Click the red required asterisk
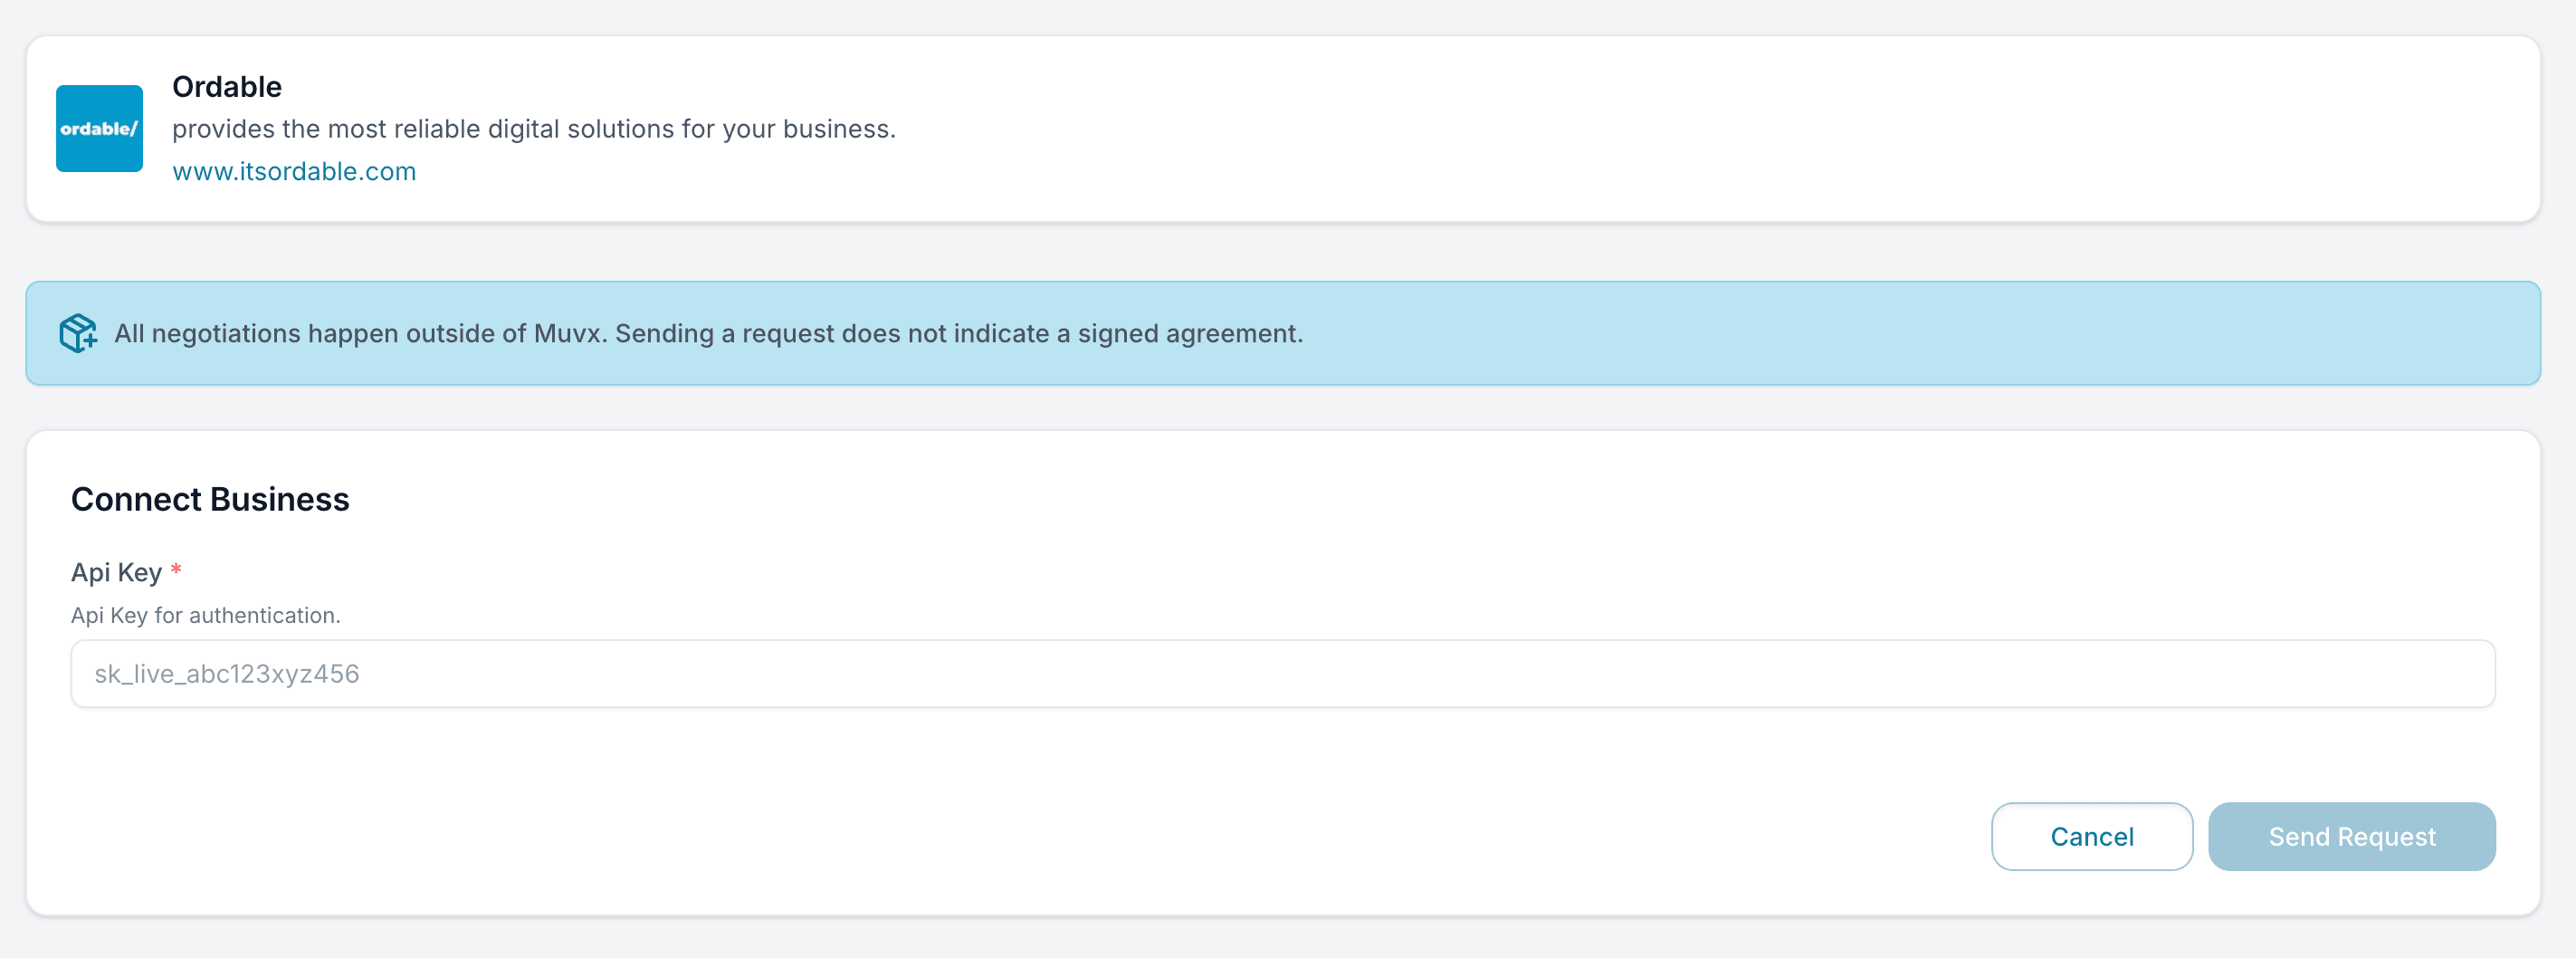Image resolution: width=2576 pixels, height=958 pixels. click(x=176, y=571)
